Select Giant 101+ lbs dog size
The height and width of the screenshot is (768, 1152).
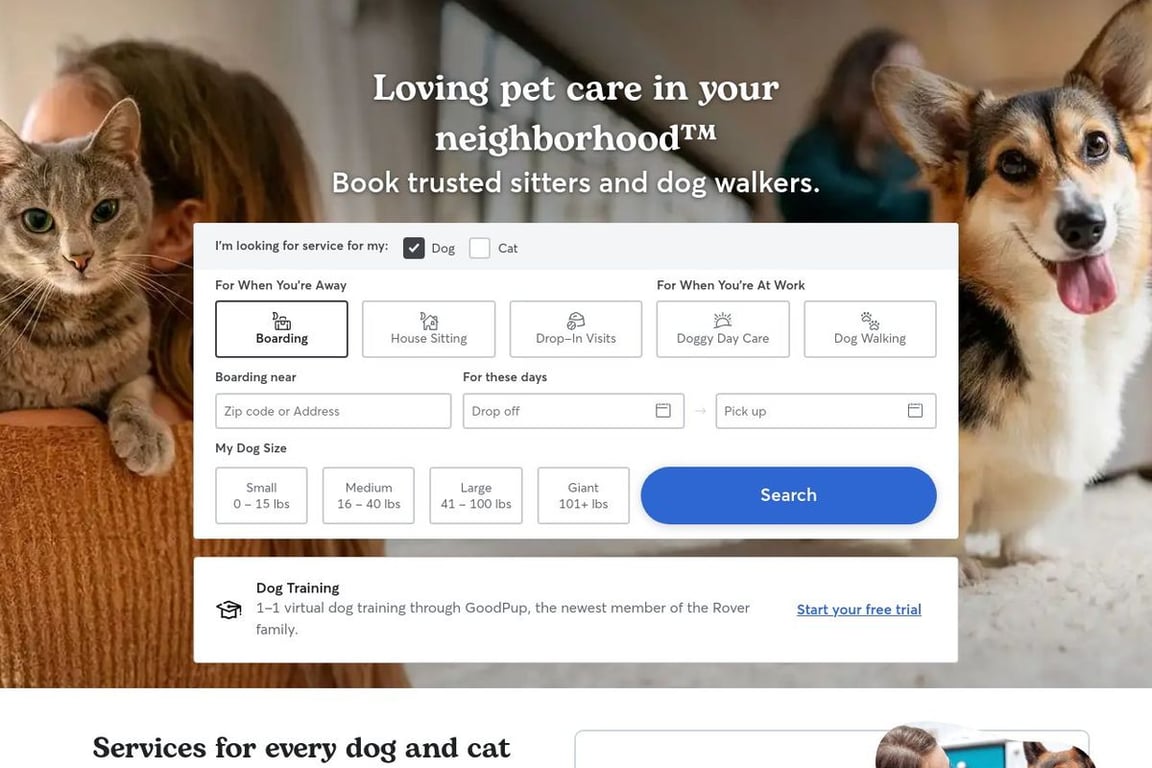583,495
